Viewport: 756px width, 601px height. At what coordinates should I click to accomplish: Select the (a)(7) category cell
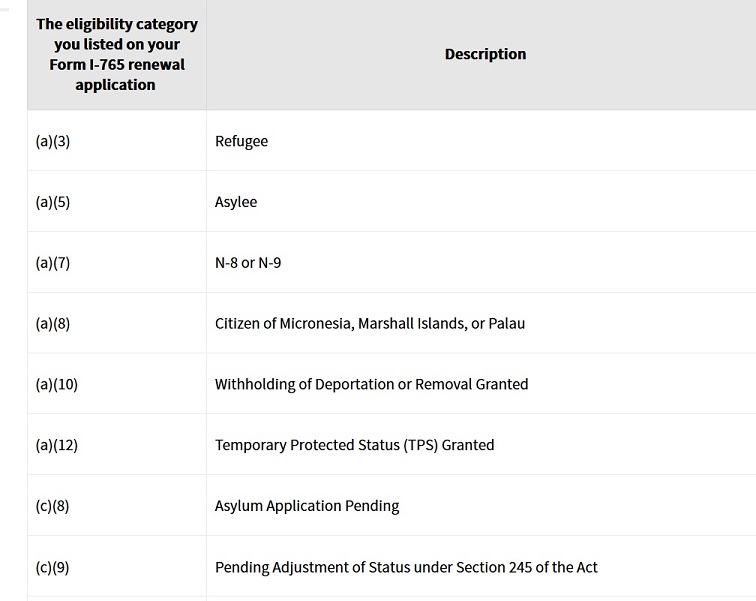coord(53,263)
